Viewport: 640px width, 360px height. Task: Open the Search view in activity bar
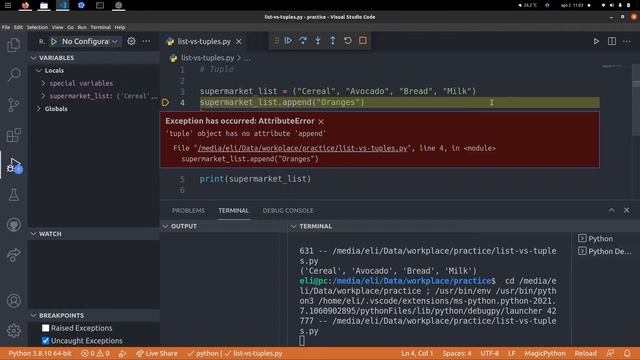coord(13,75)
